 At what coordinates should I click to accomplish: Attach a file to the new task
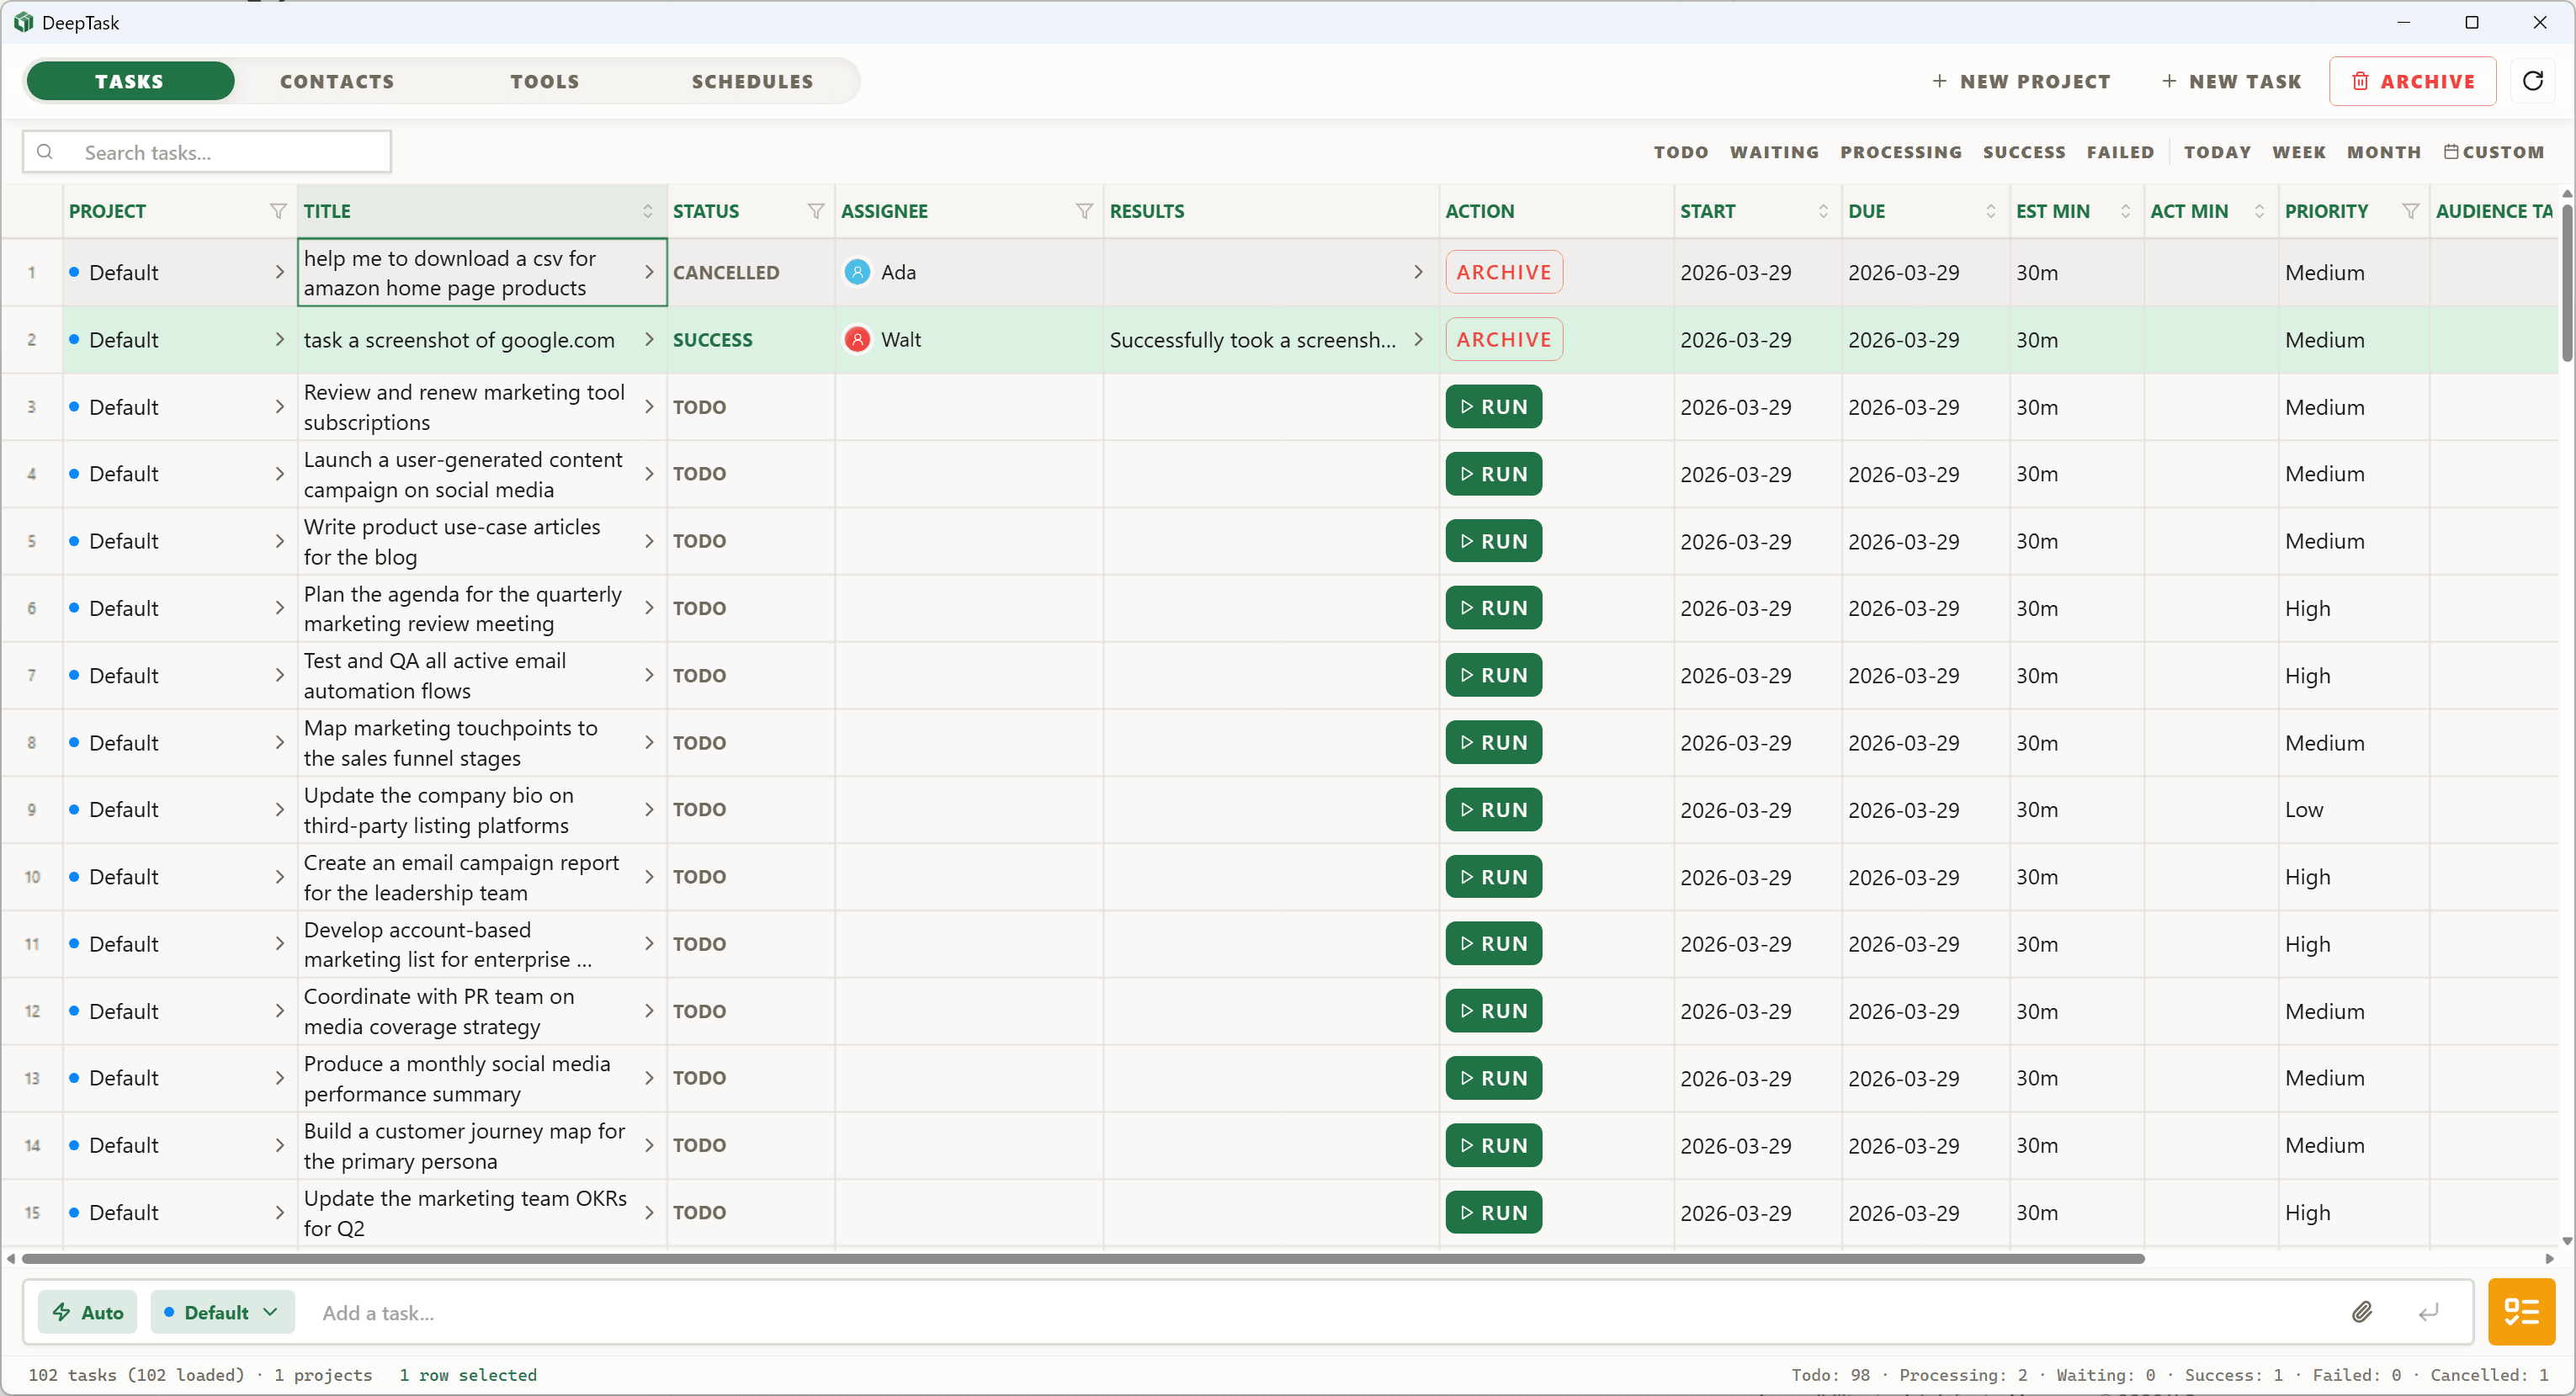(x=2363, y=1312)
